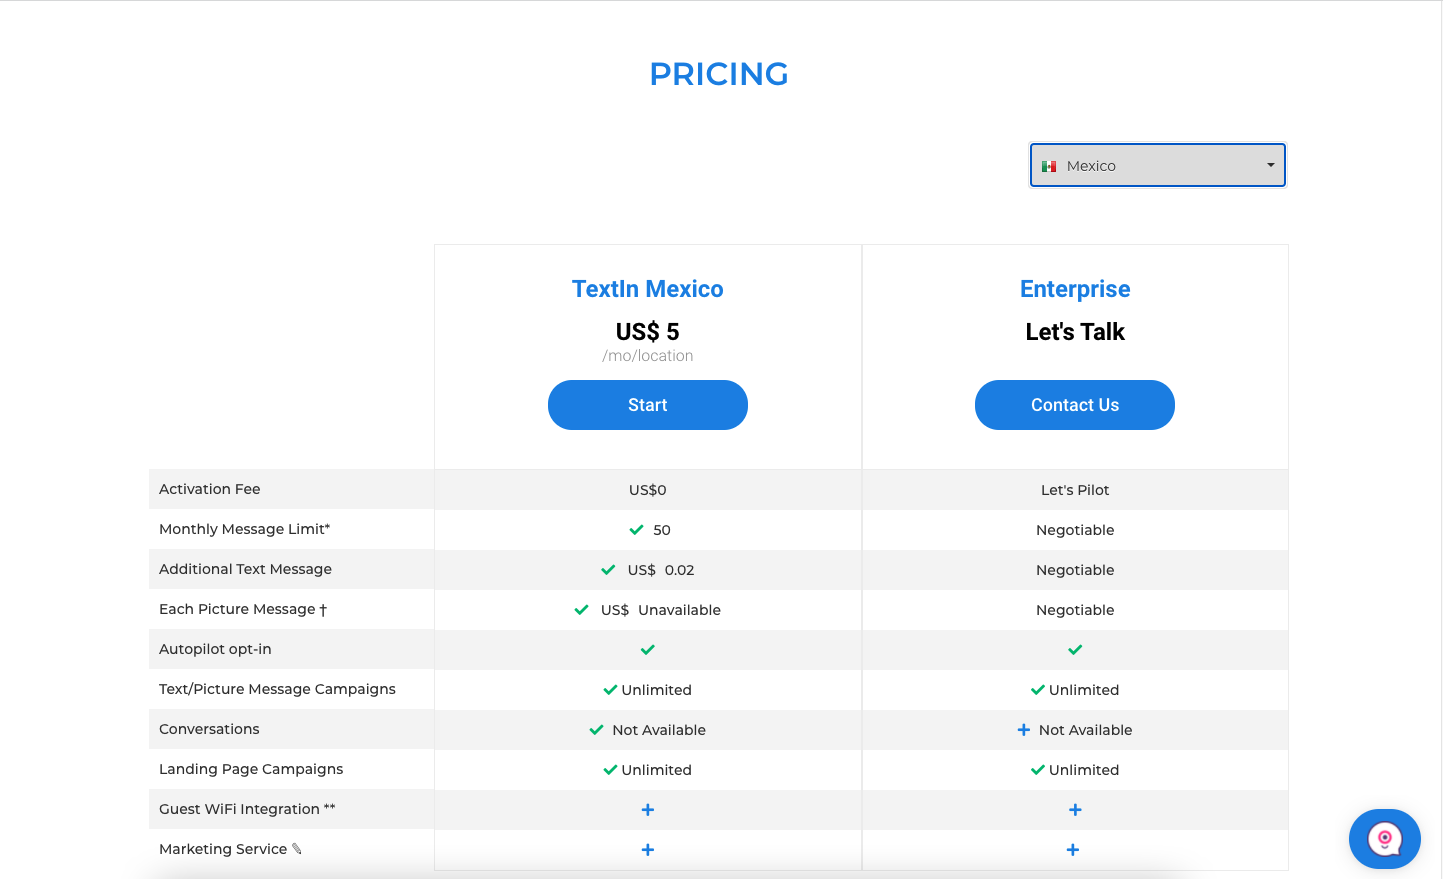Click the Enterprise Landing Page Unlimited checkmark
The width and height of the screenshot is (1443, 879).
(1038, 770)
